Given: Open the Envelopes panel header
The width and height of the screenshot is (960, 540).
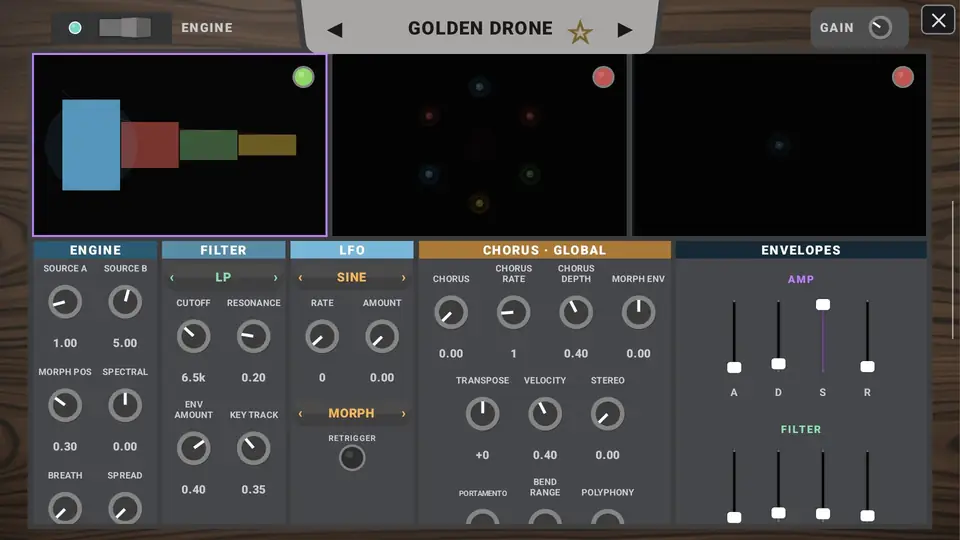Looking at the screenshot, I should tap(801, 250).
